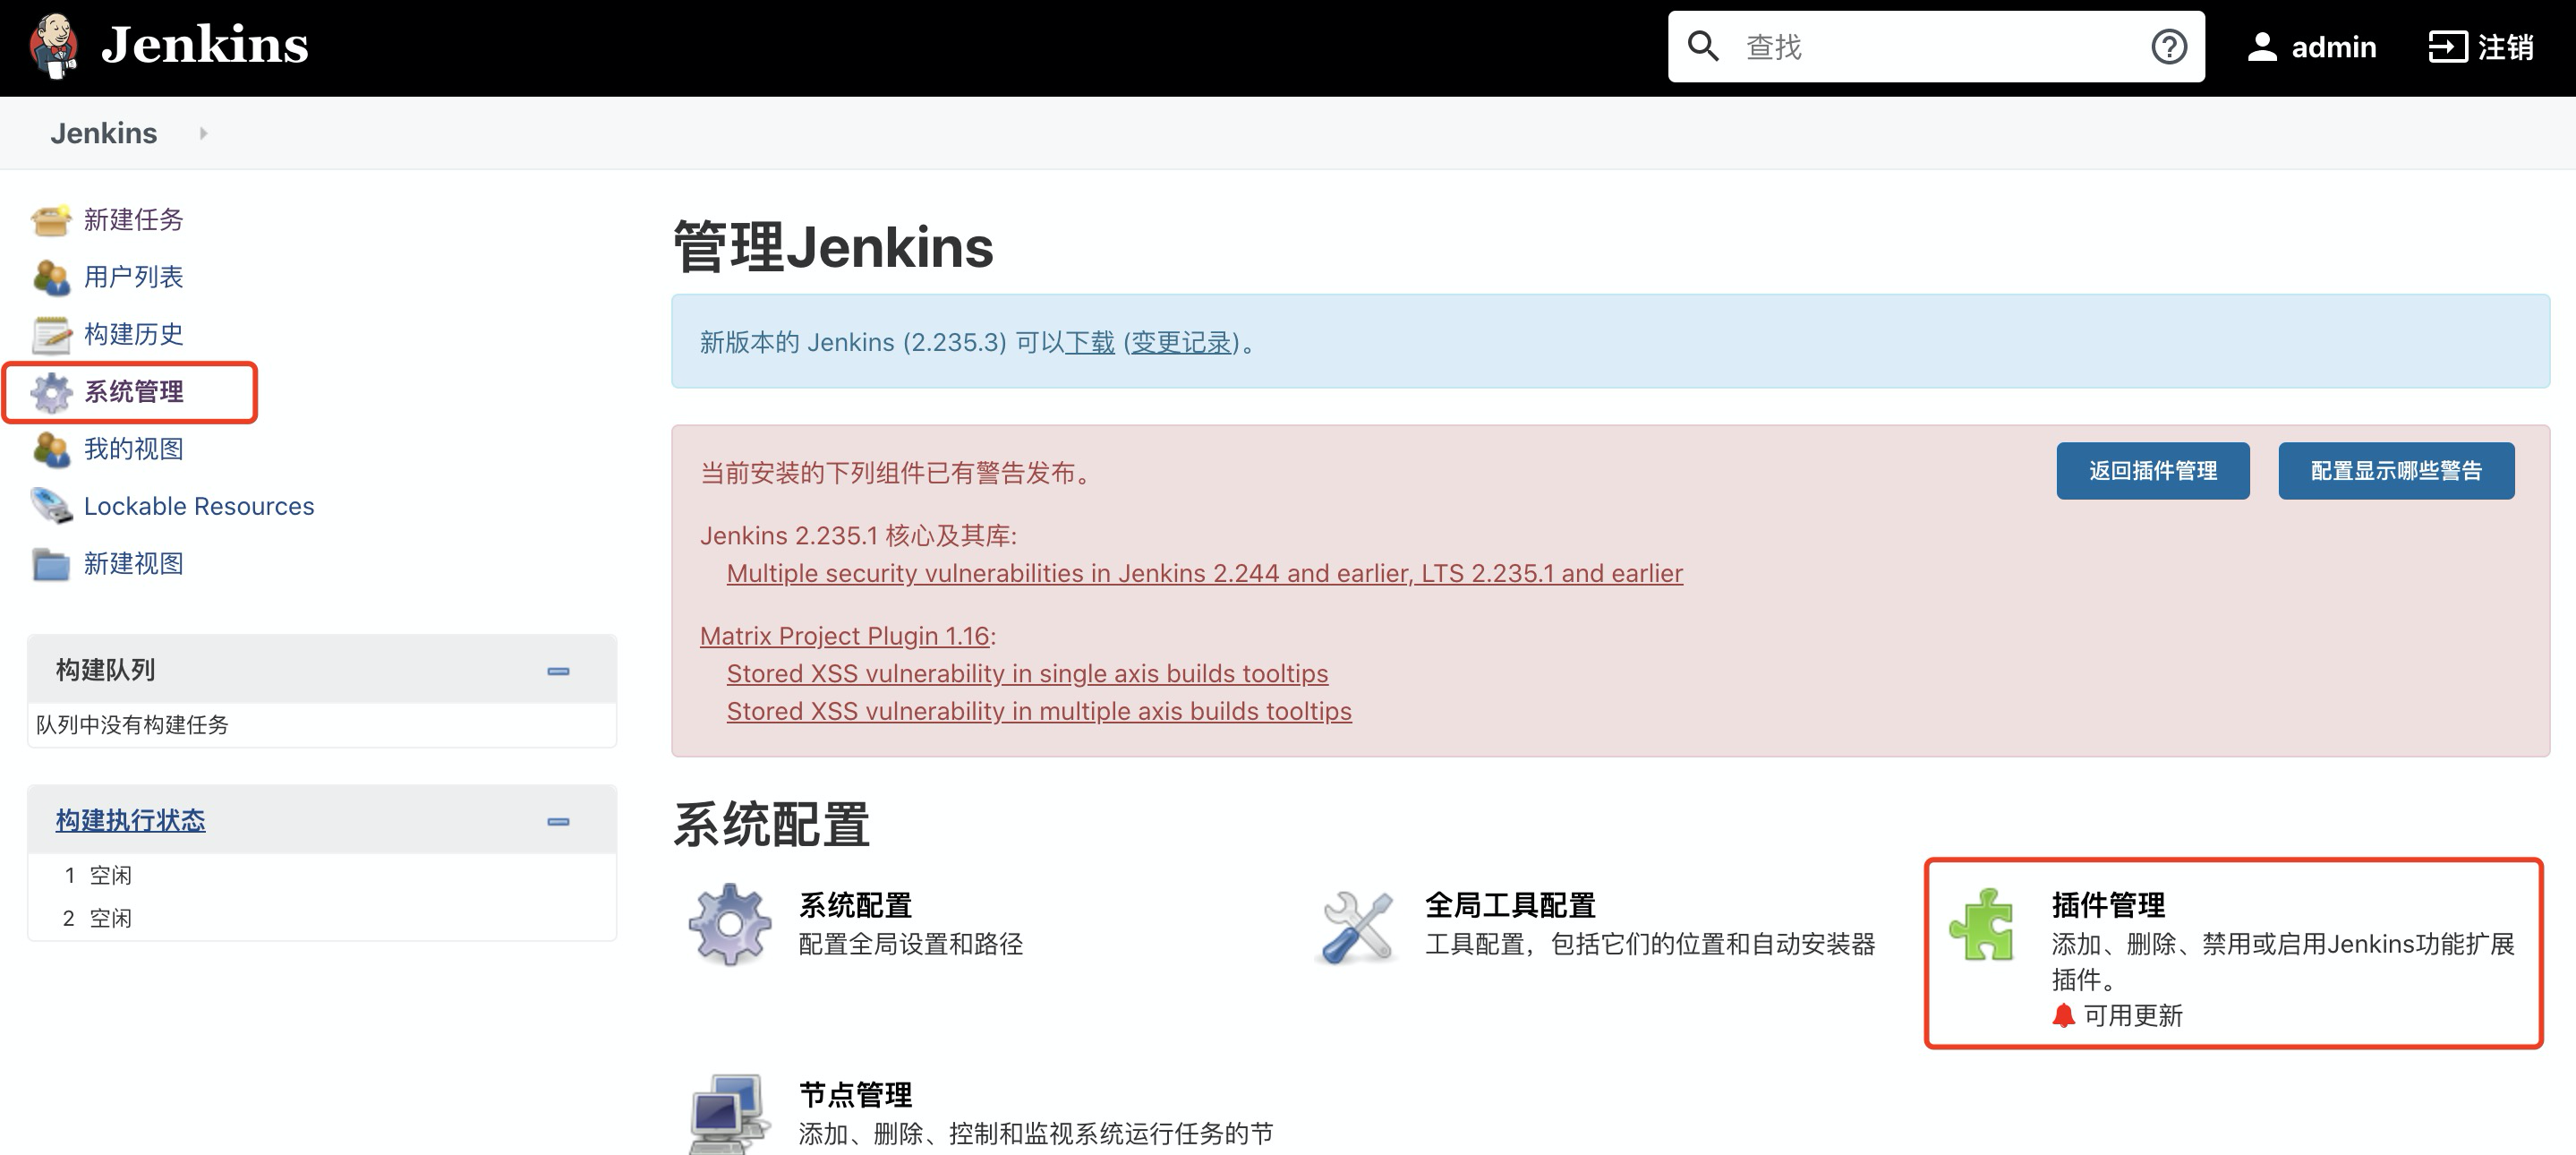Click the 配置显示哪些警告 button

coord(2395,471)
